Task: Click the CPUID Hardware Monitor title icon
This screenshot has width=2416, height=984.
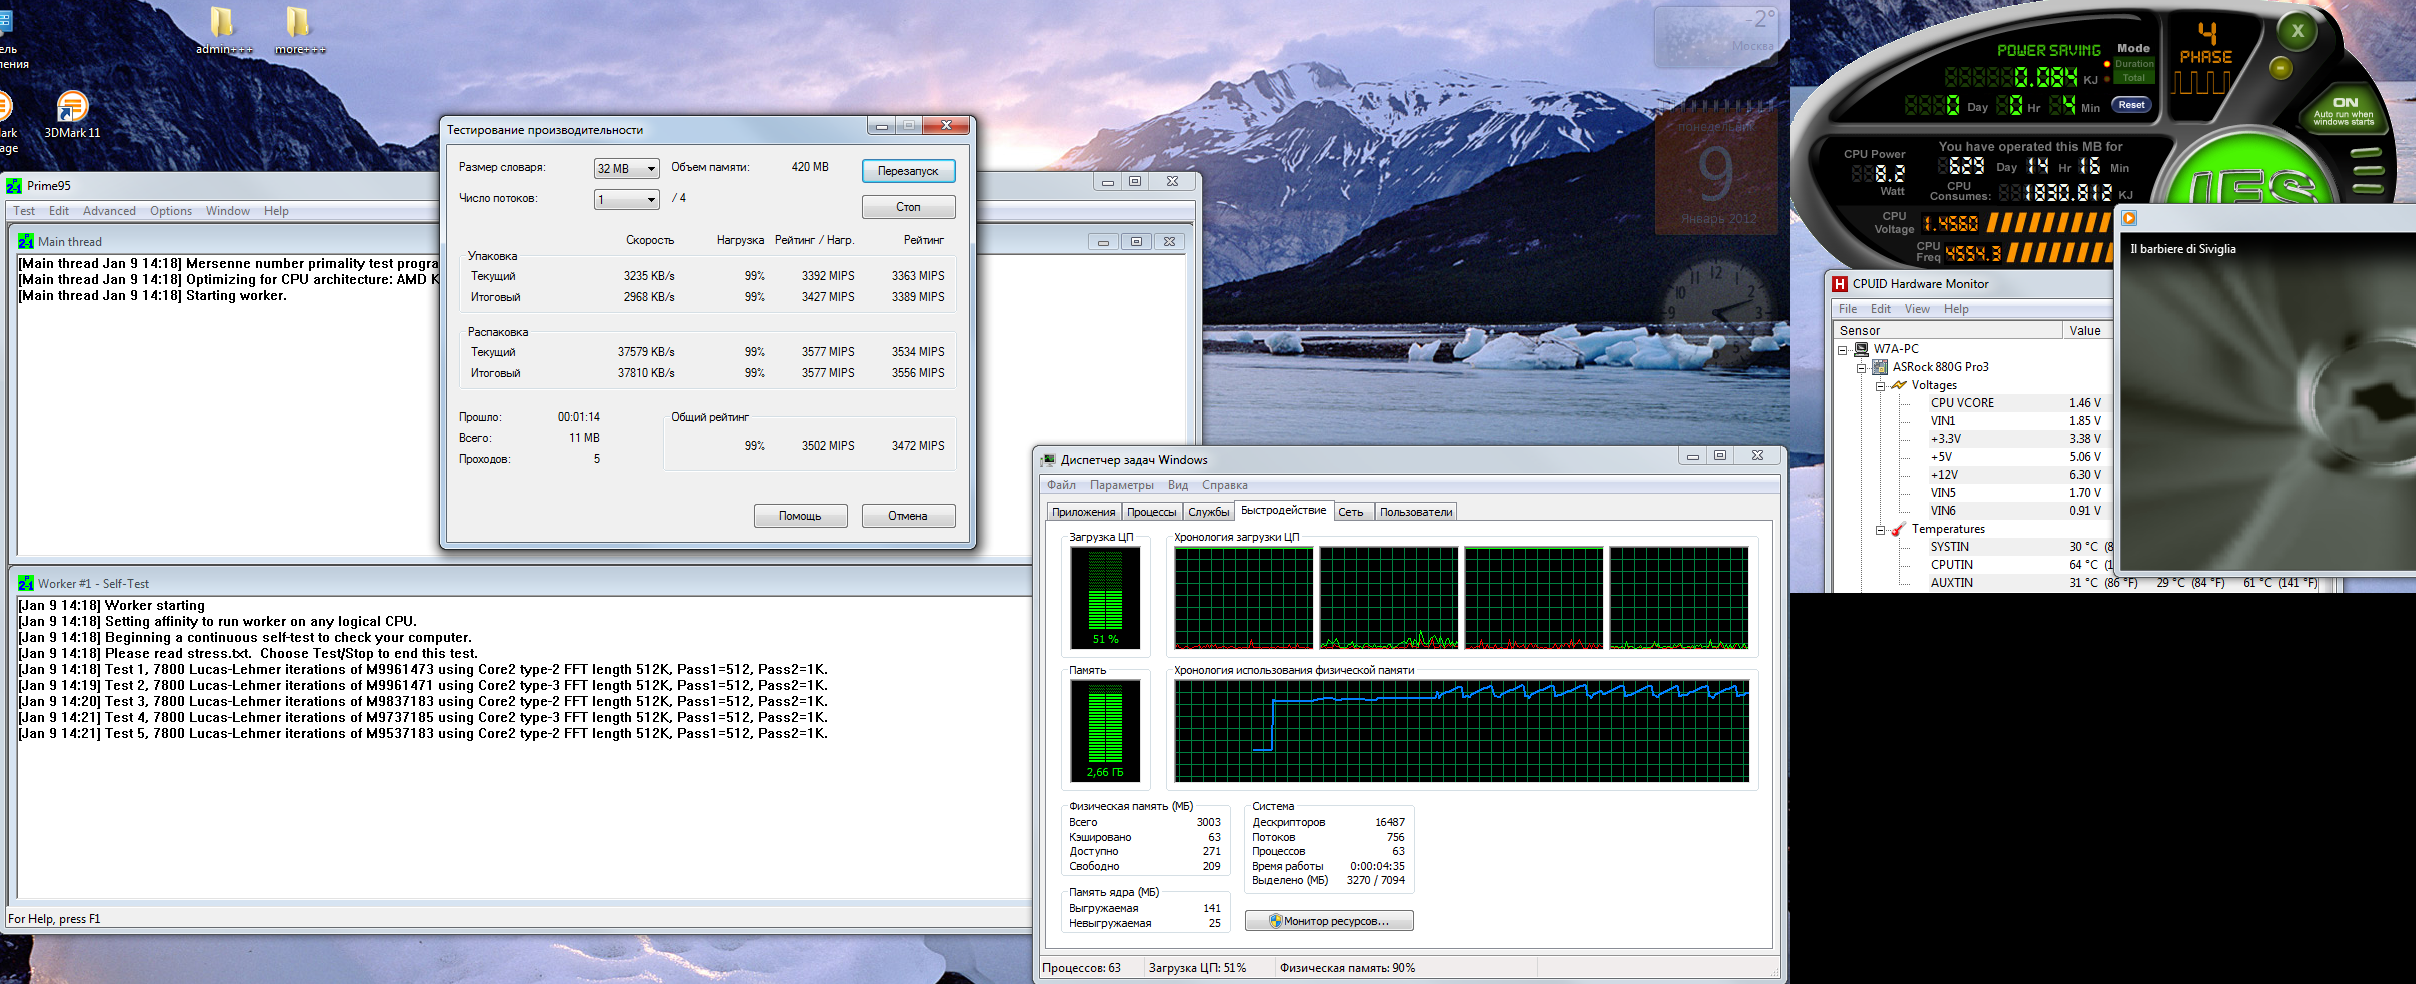Action: (1840, 284)
